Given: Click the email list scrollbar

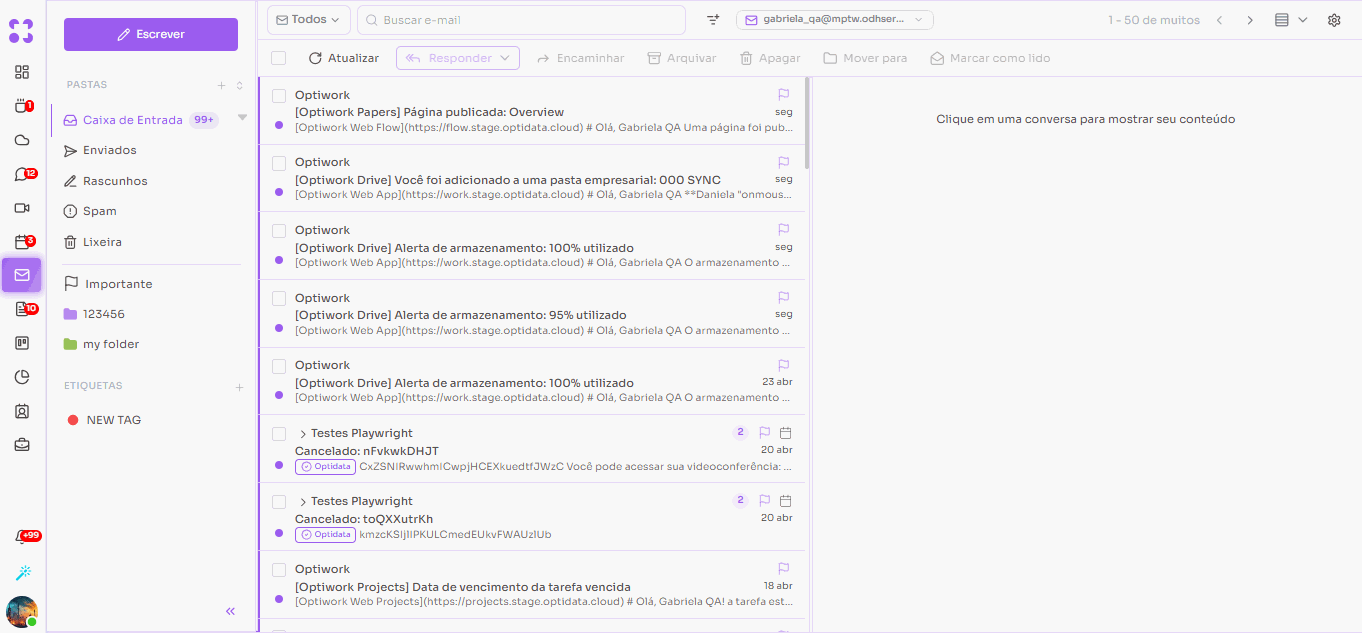Looking at the screenshot, I should [x=807, y=123].
